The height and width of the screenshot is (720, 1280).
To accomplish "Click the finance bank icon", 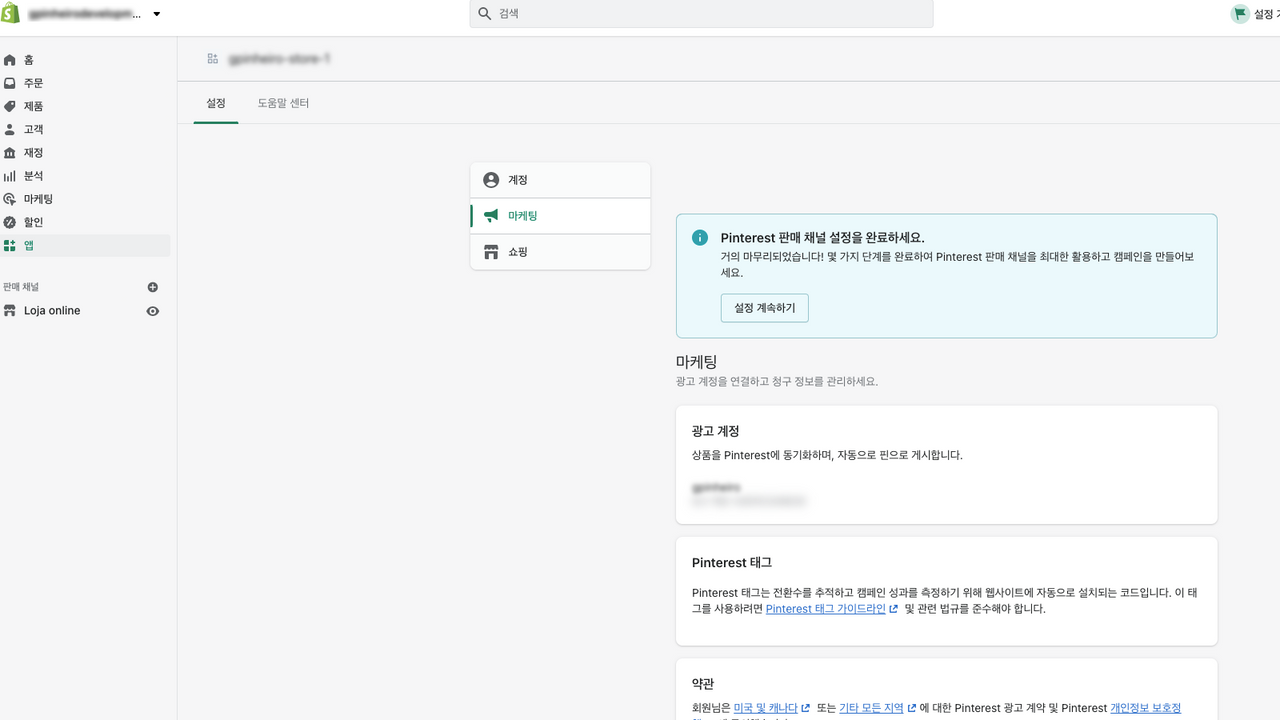I will (10, 152).
